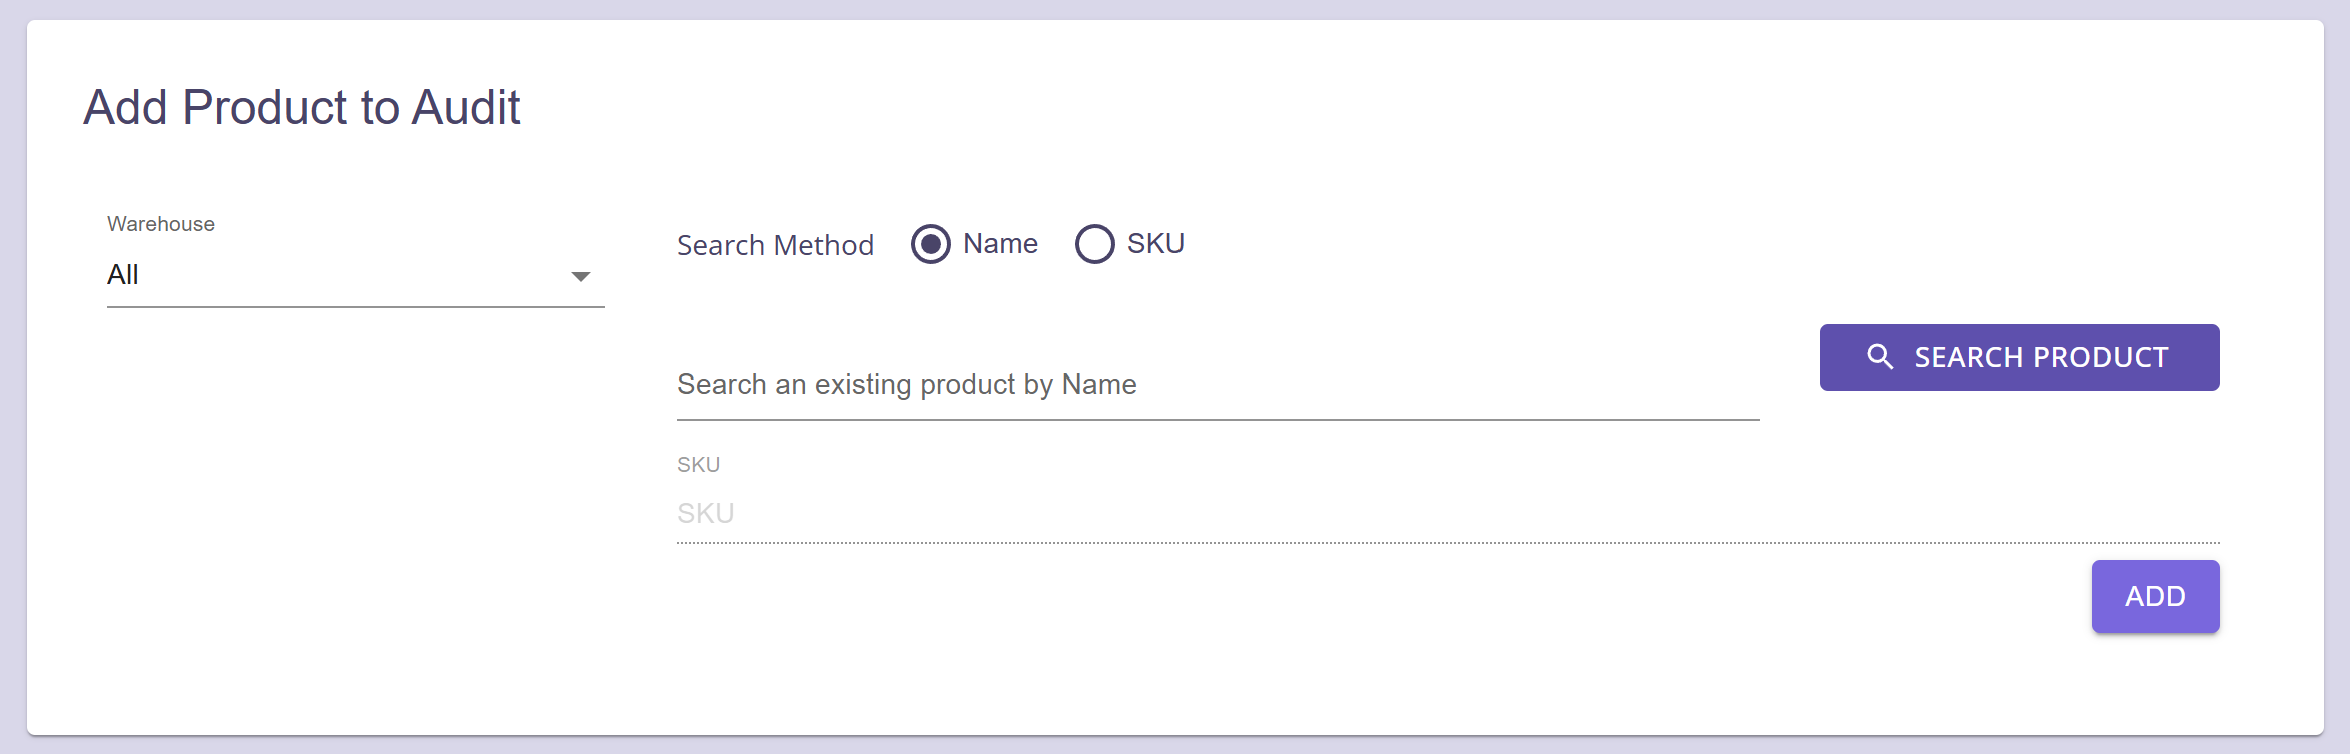Screen dimensions: 2350x754
Task: Click the magnifier icon in Search Product button
Action: (x=1880, y=357)
